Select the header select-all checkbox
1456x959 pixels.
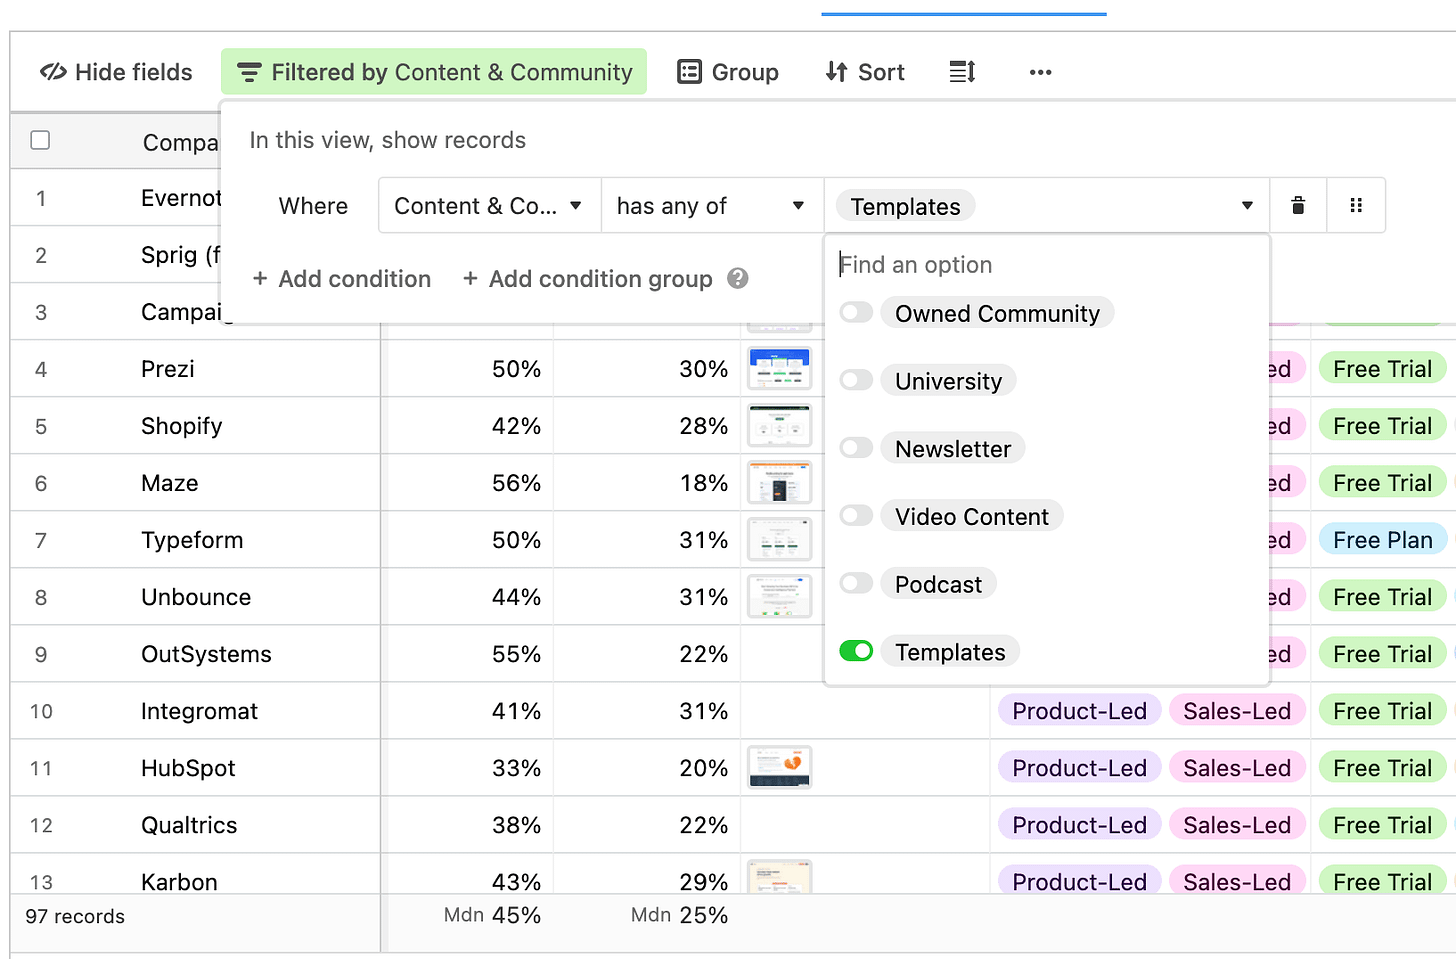pyautogui.click(x=40, y=140)
